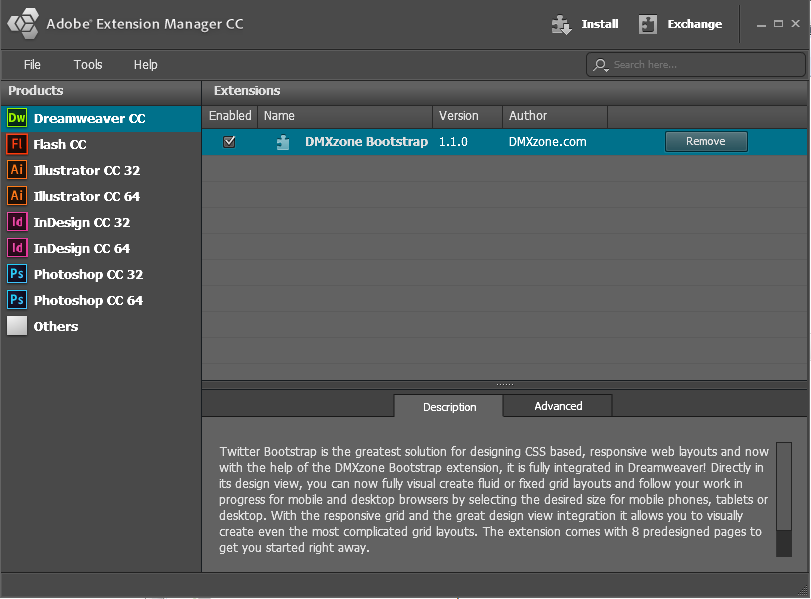This screenshot has height=599, width=811.
Task: Click the Exchange button label
Action: click(695, 24)
